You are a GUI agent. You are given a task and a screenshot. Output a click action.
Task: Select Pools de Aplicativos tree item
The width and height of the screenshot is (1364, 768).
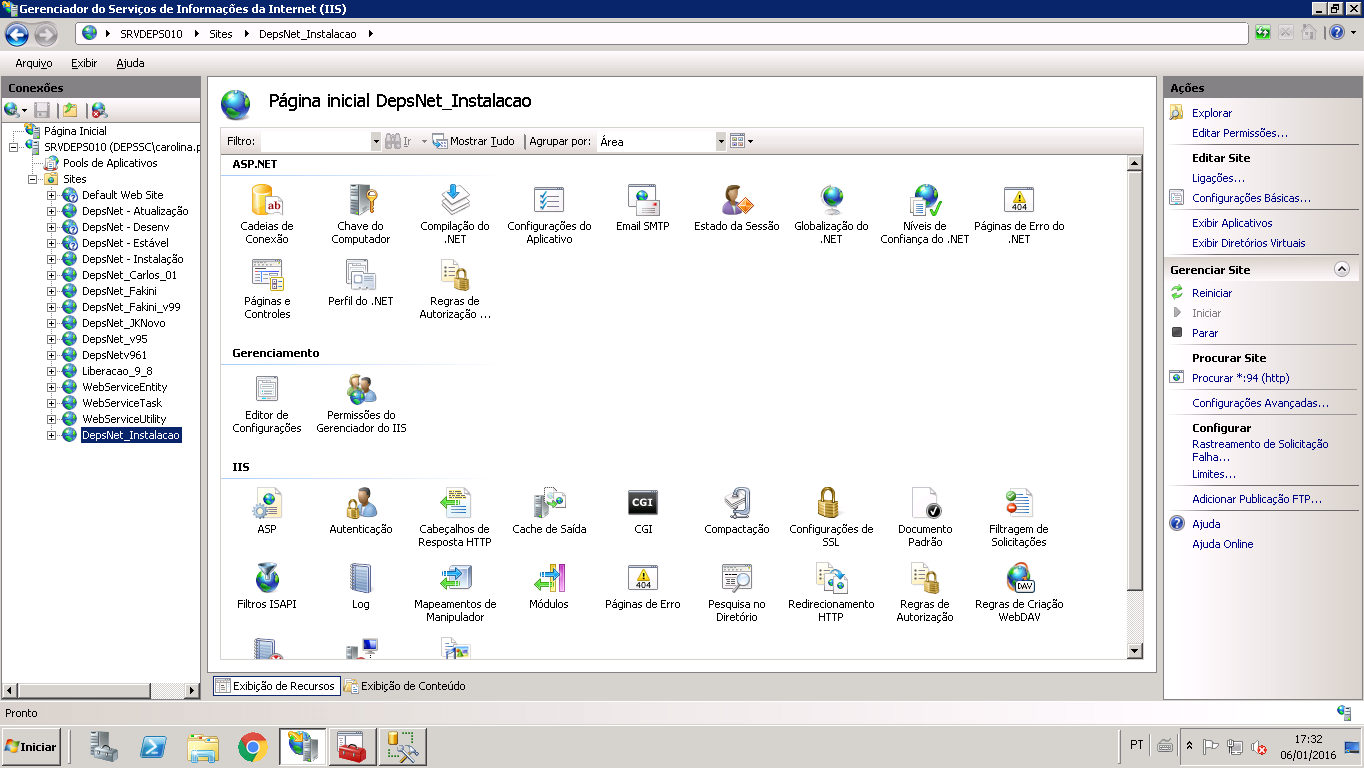click(x=110, y=163)
